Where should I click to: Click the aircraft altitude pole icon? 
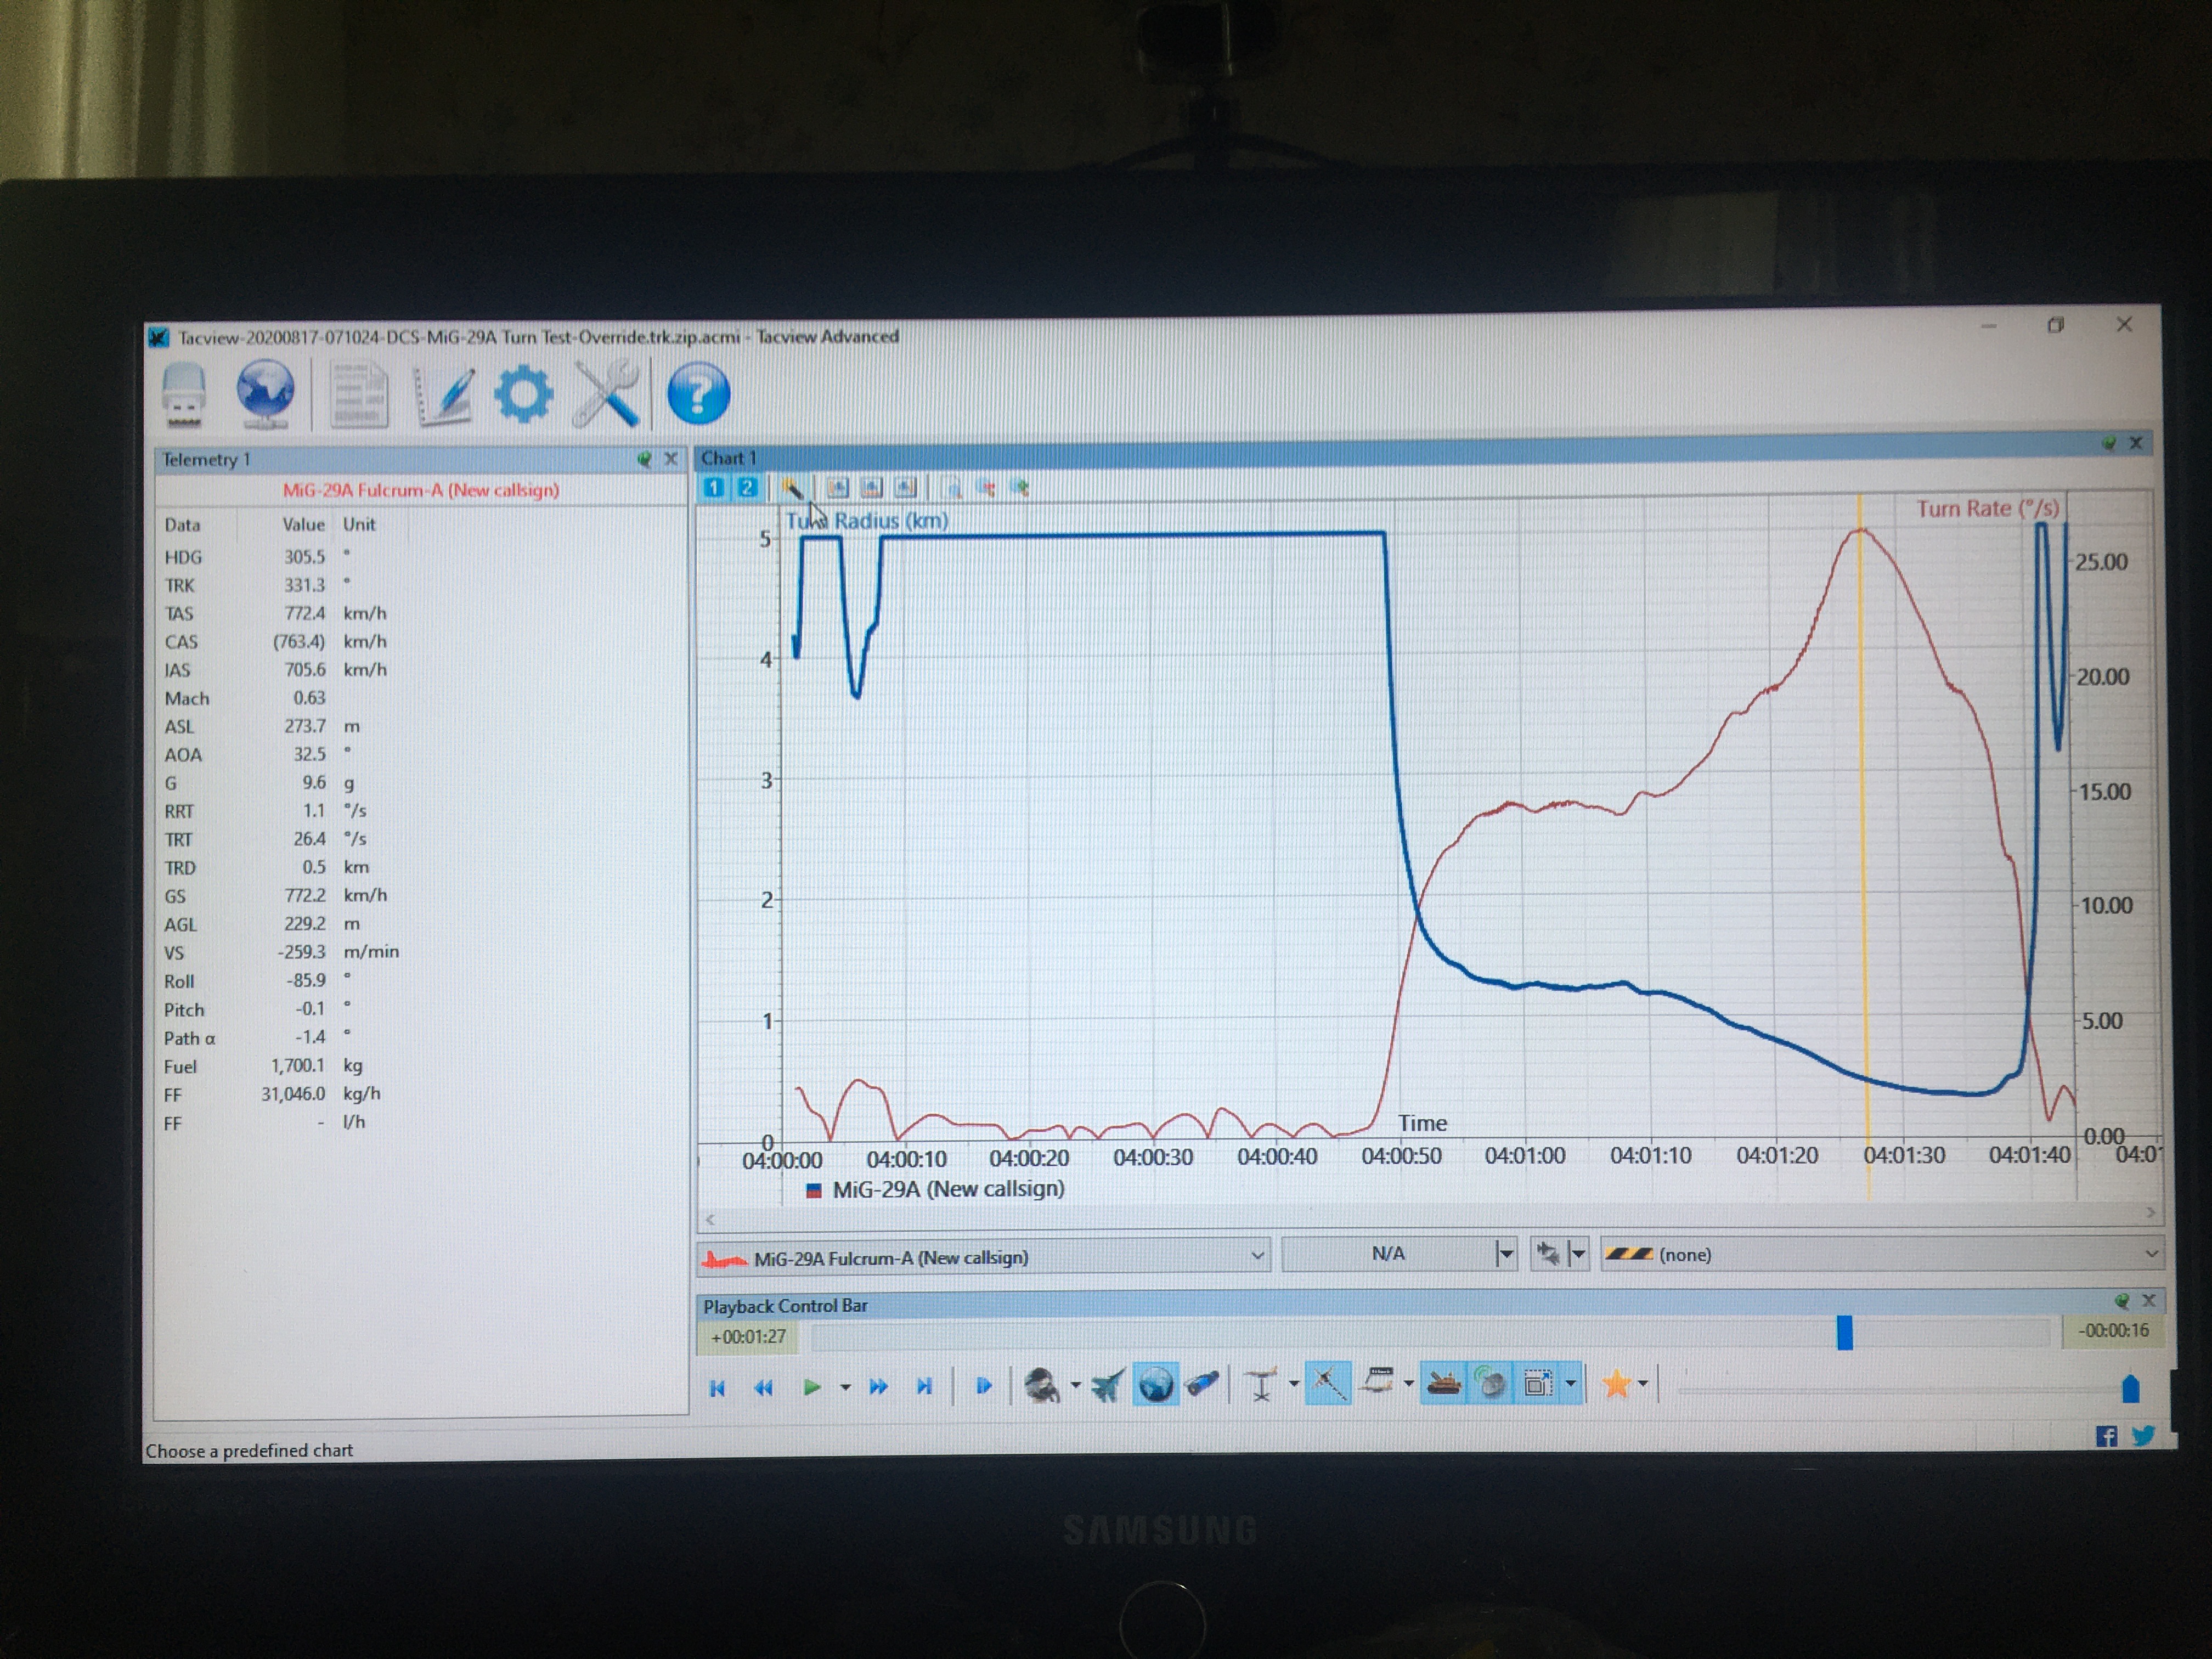[x=1262, y=1385]
